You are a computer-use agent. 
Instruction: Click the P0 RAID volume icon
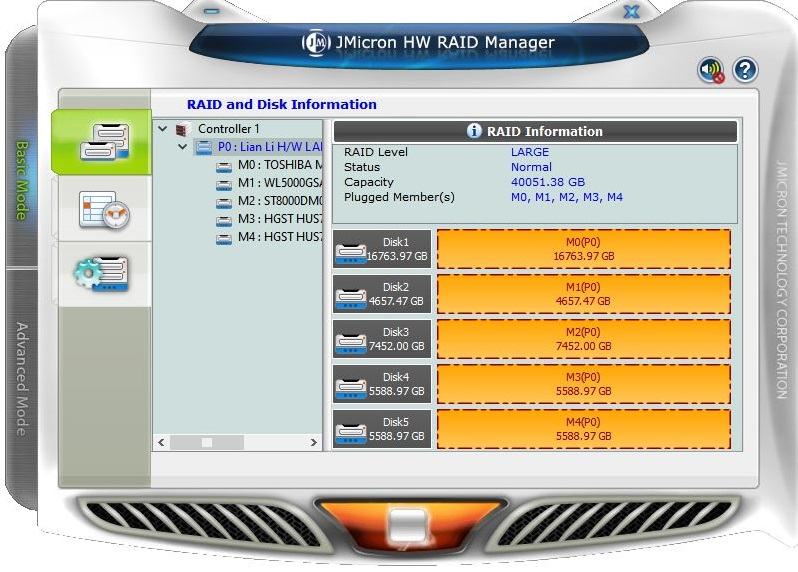coord(204,148)
